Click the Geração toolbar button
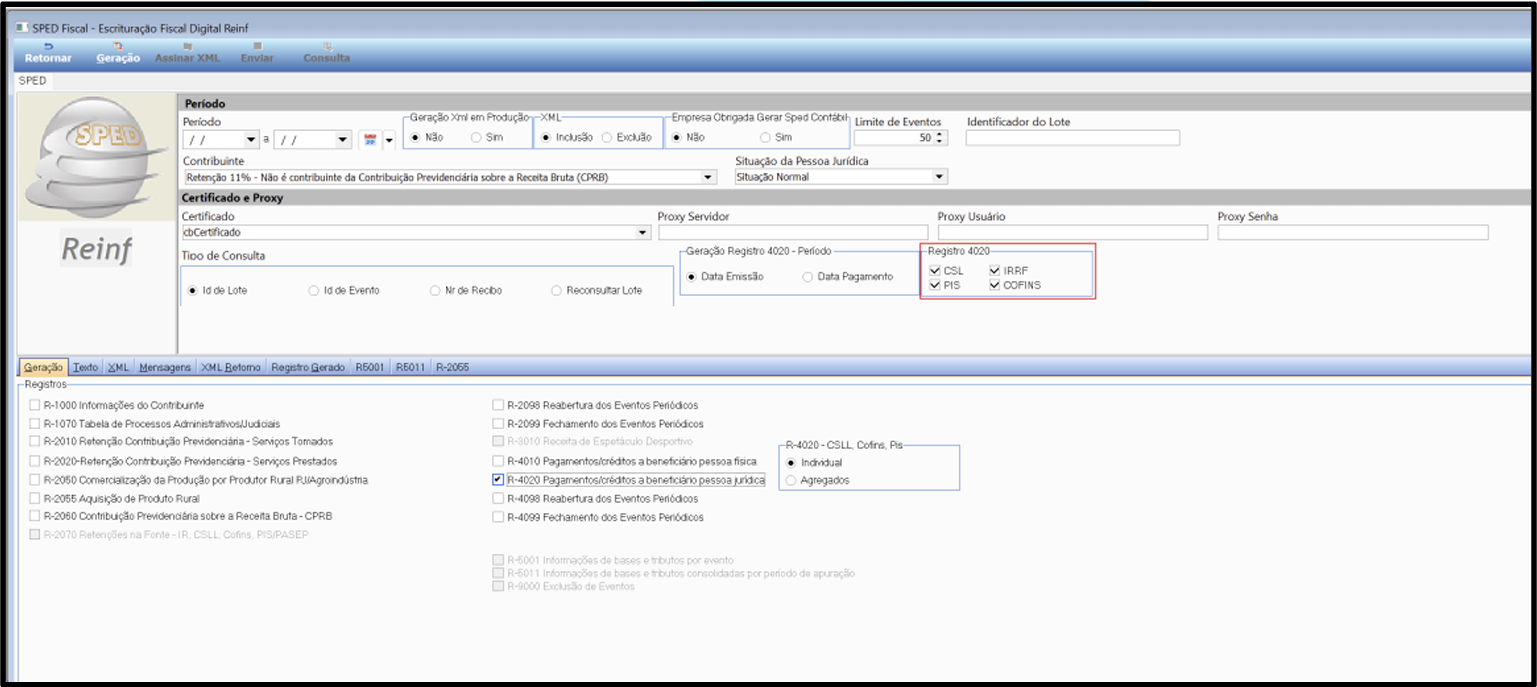The width and height of the screenshot is (1537, 687). tap(118, 52)
